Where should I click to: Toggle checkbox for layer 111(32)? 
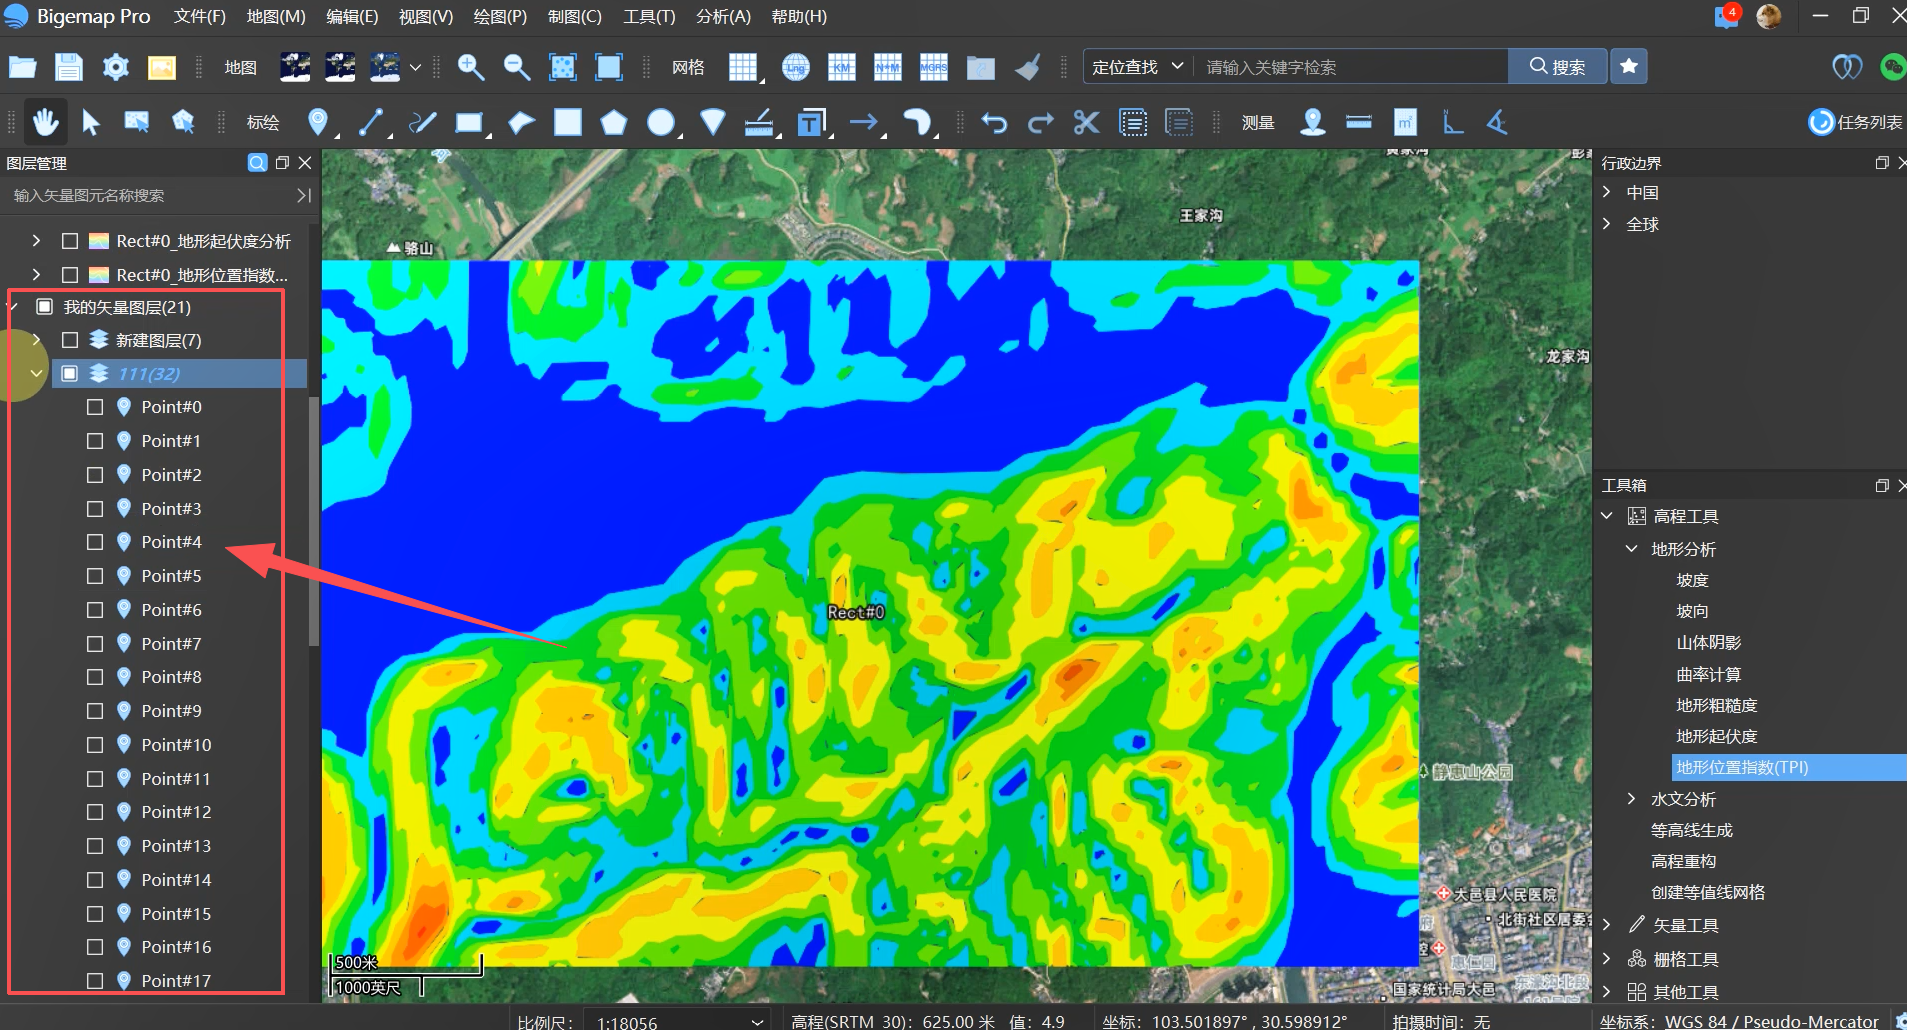pos(70,373)
